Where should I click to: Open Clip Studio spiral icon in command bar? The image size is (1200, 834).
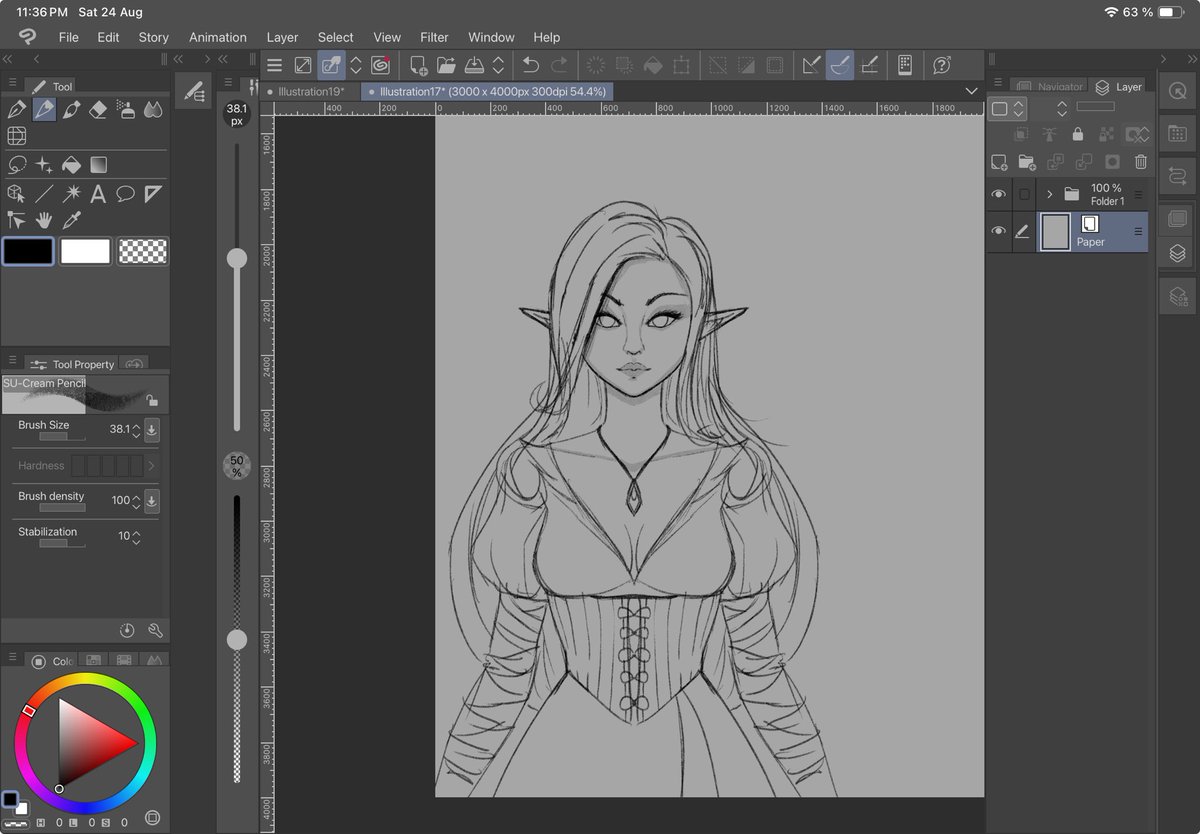coord(380,65)
